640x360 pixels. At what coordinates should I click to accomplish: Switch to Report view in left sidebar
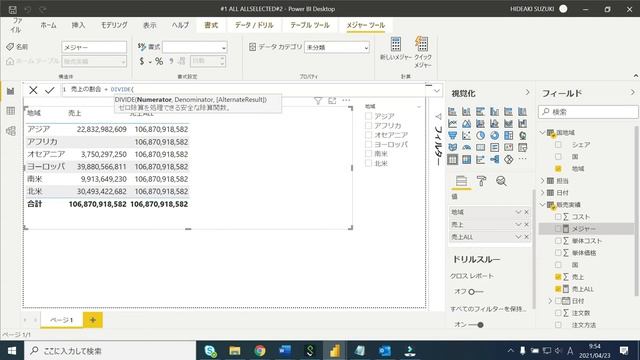(11, 91)
